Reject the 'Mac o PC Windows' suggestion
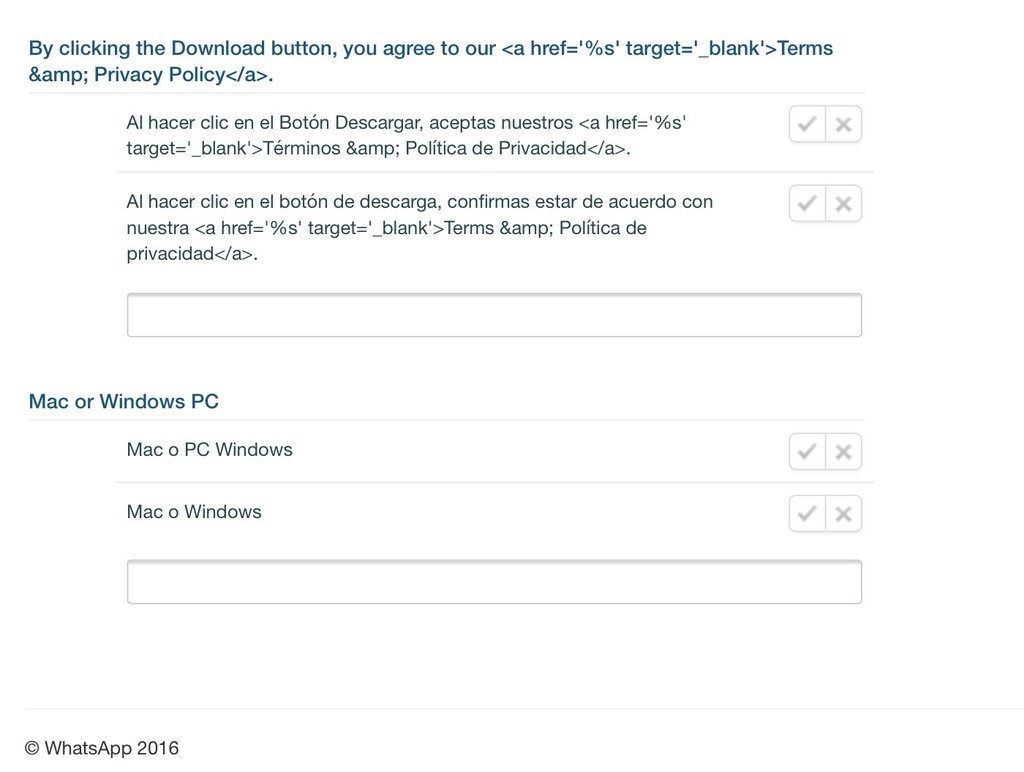Screen dimensions: 1024x772 coord(843,452)
